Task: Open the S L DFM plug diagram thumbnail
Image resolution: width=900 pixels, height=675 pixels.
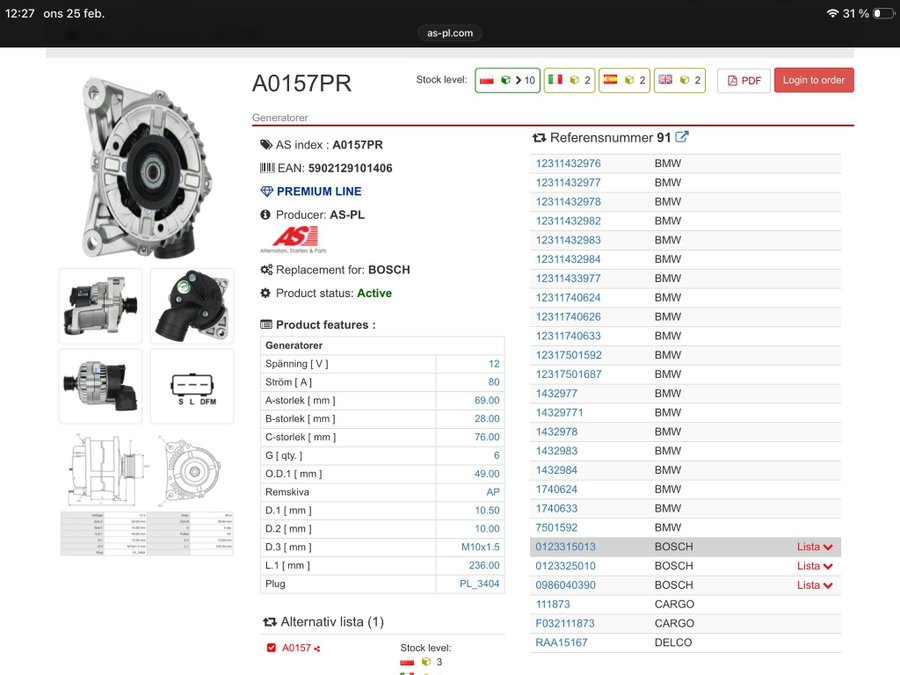Action: point(192,386)
